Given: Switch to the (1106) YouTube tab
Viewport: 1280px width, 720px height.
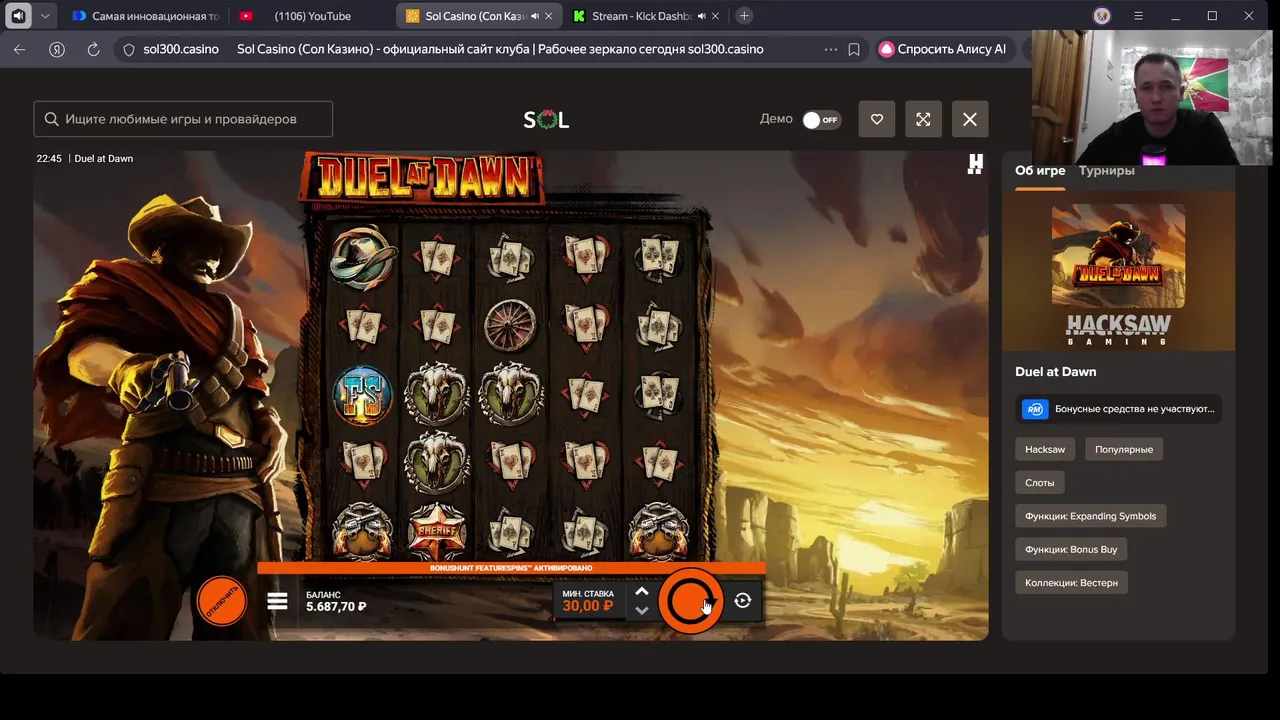Looking at the screenshot, I should [x=312, y=16].
